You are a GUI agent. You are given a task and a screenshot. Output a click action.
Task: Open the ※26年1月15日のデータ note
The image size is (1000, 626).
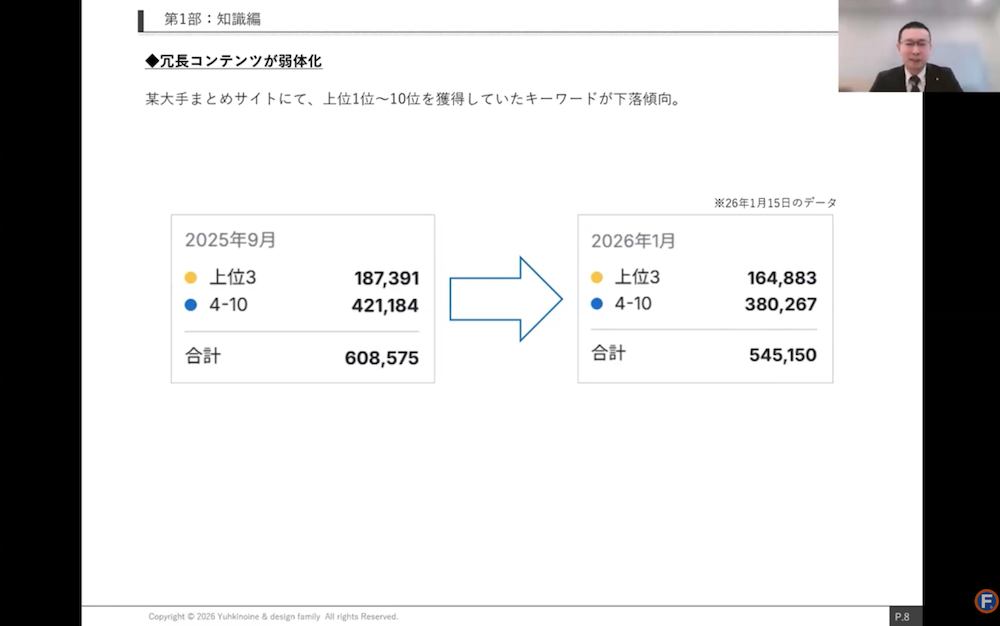click(x=776, y=202)
